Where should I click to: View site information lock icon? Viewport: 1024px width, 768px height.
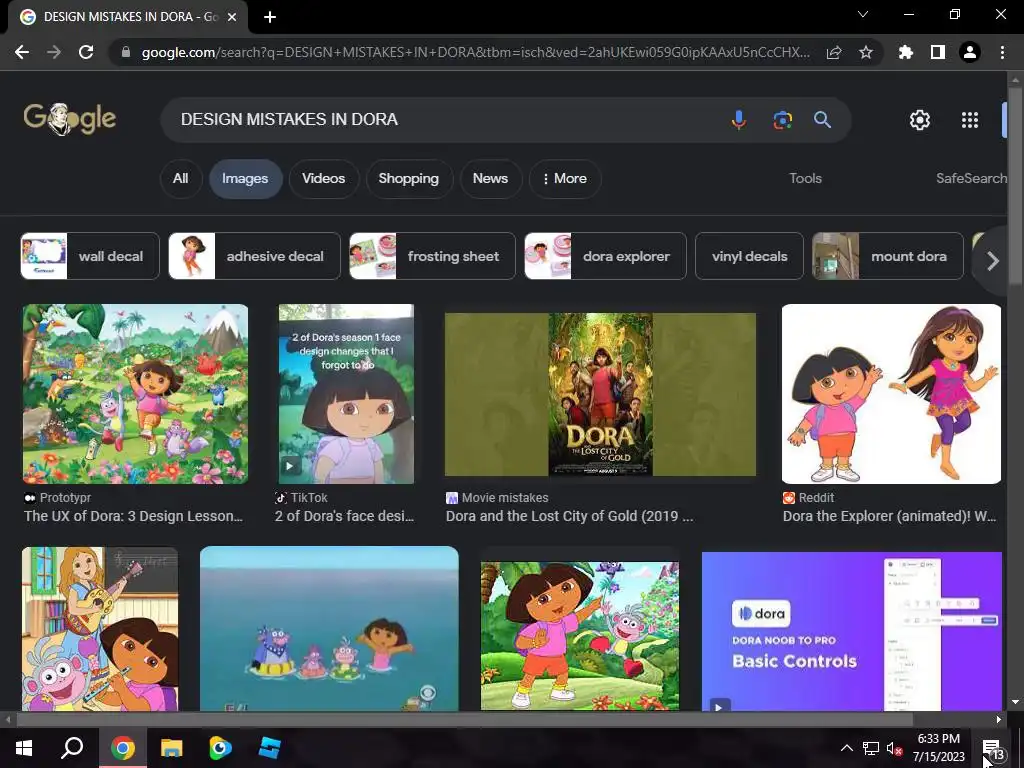126,52
